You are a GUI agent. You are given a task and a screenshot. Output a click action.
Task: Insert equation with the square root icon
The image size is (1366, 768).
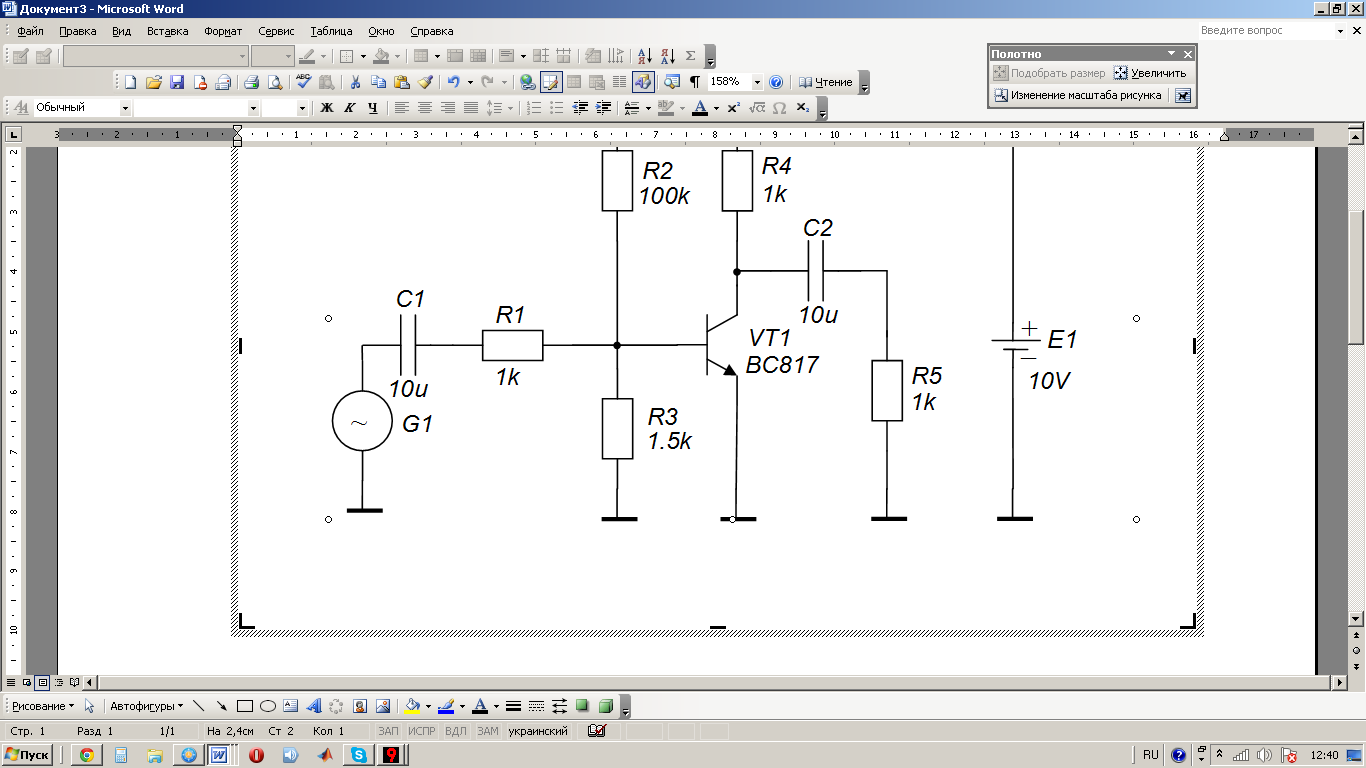tap(757, 107)
